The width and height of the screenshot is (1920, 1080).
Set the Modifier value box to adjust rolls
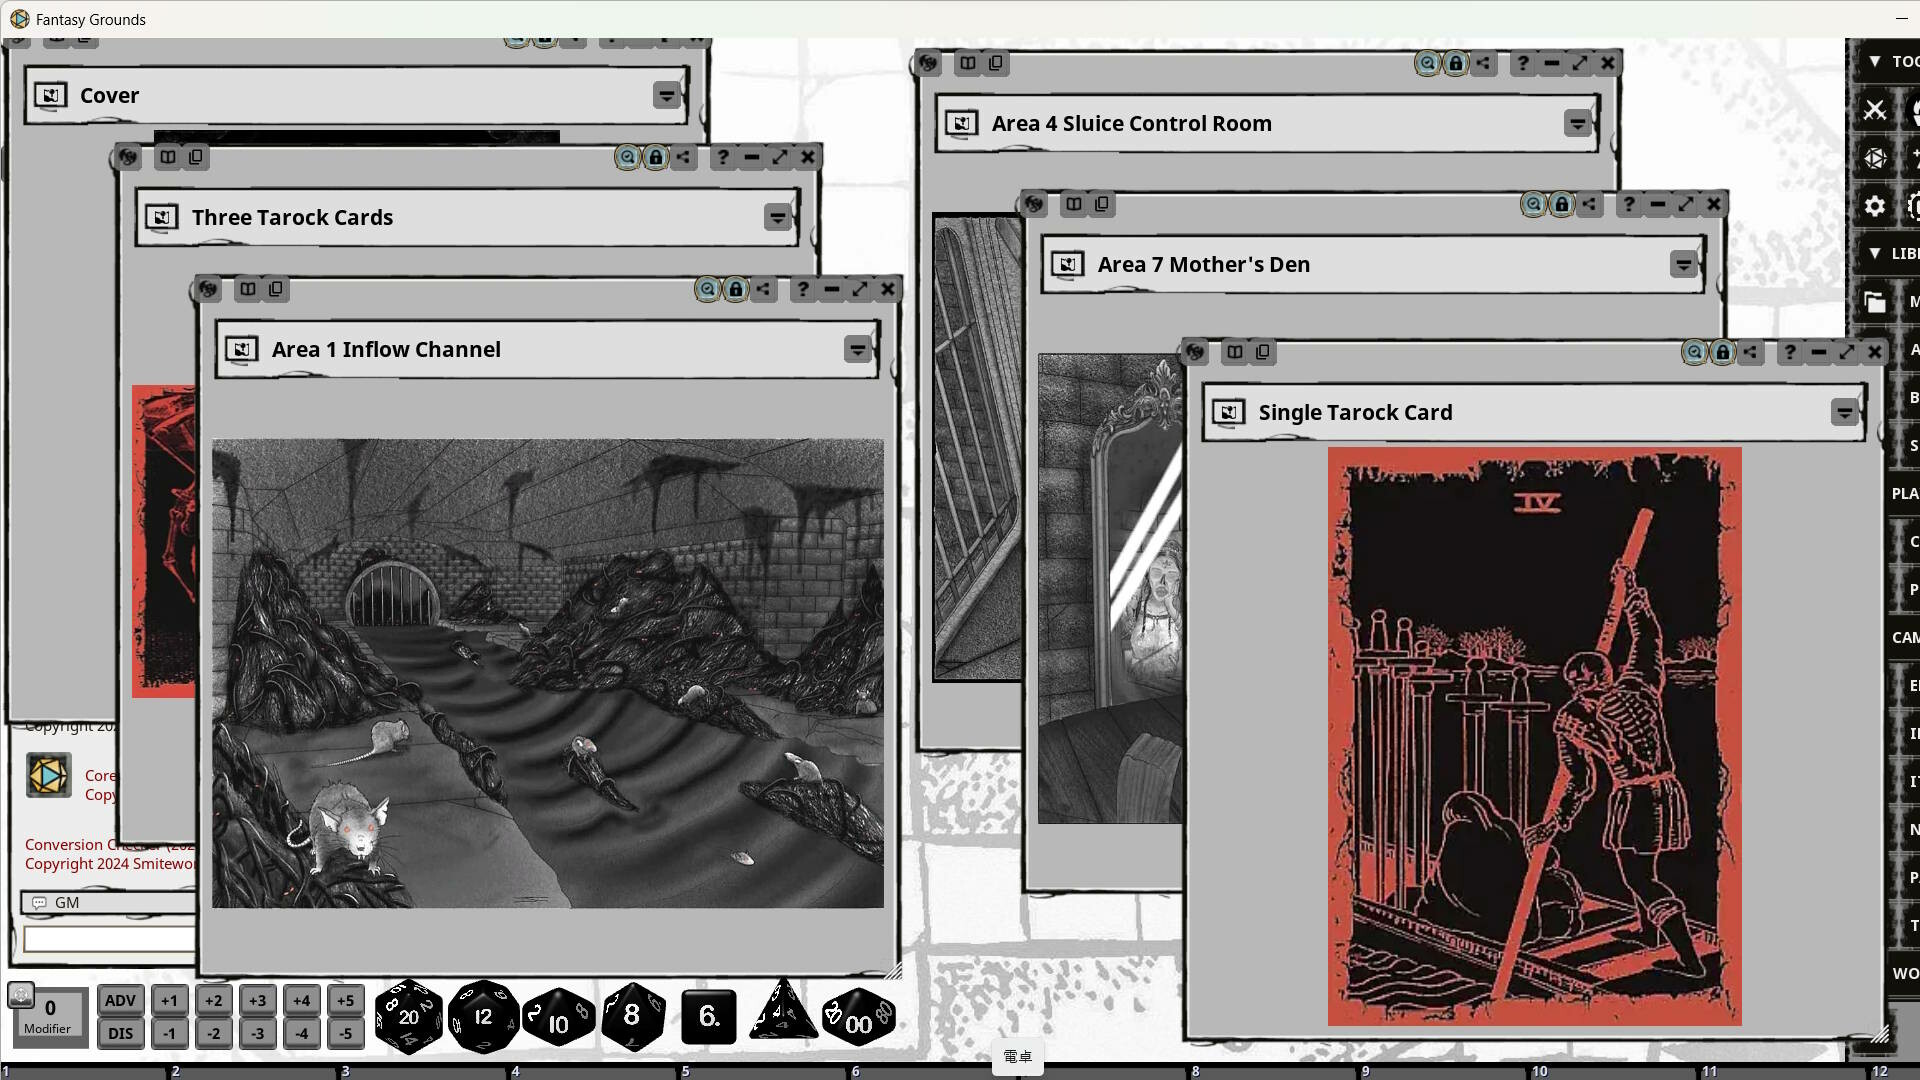[x=49, y=1010]
